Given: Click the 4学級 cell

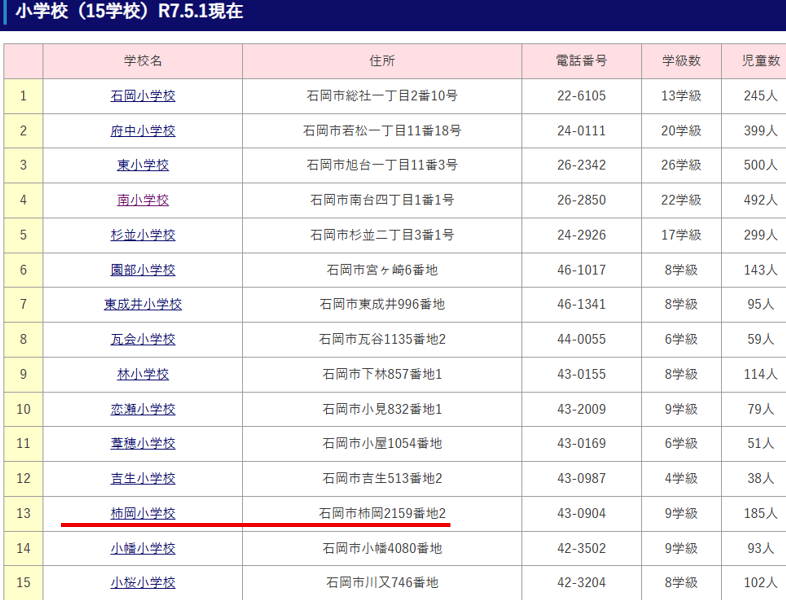Looking at the screenshot, I should click(681, 479).
